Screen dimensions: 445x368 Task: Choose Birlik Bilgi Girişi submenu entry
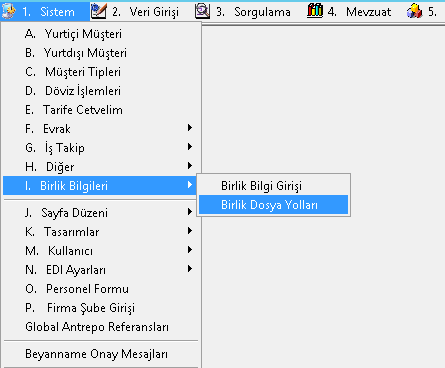273,186
